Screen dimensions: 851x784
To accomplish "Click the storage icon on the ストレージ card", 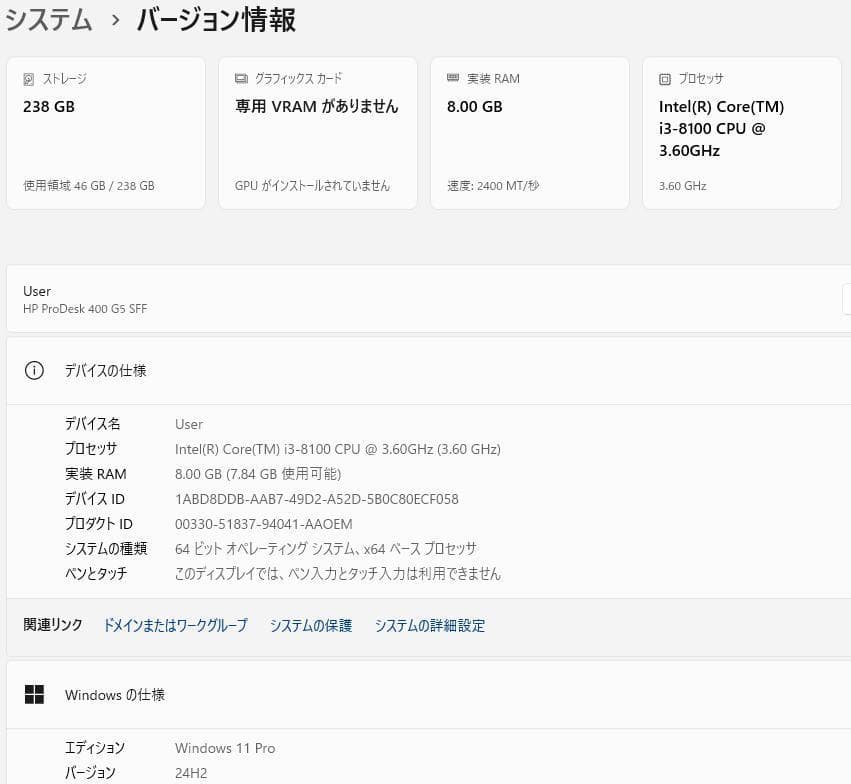I will click(31, 78).
